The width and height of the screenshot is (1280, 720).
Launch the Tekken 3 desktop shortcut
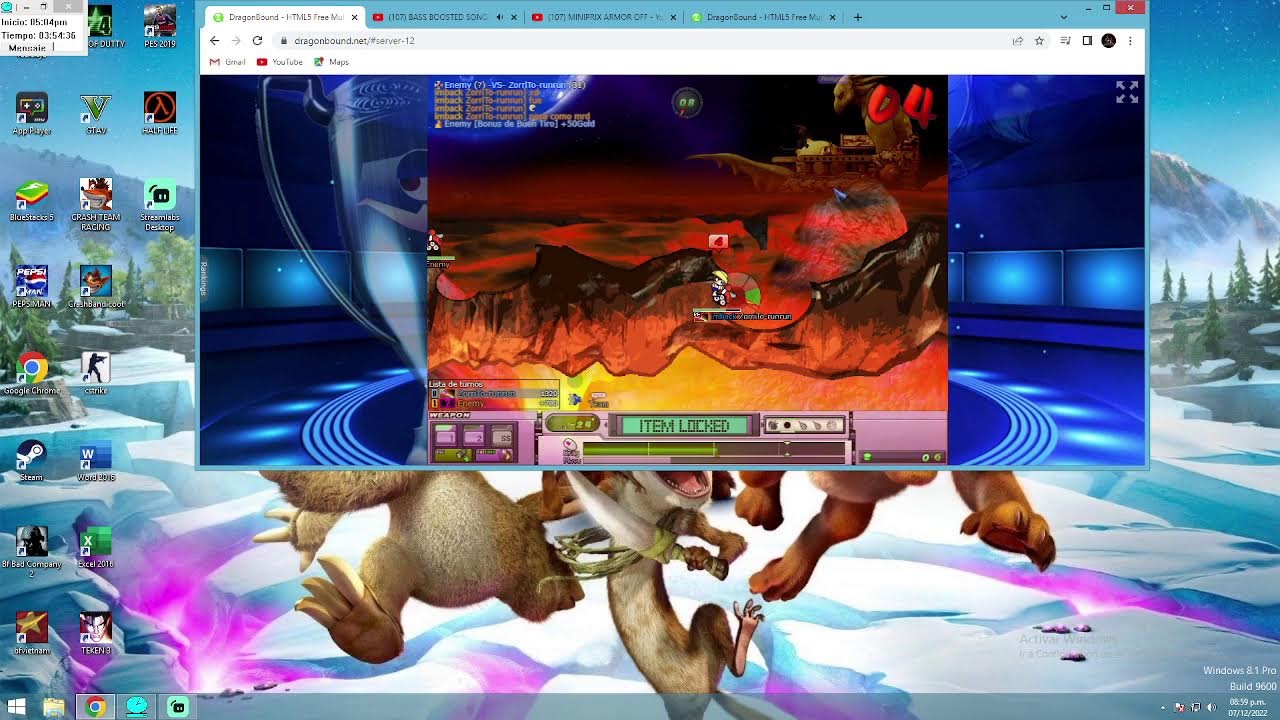96,633
